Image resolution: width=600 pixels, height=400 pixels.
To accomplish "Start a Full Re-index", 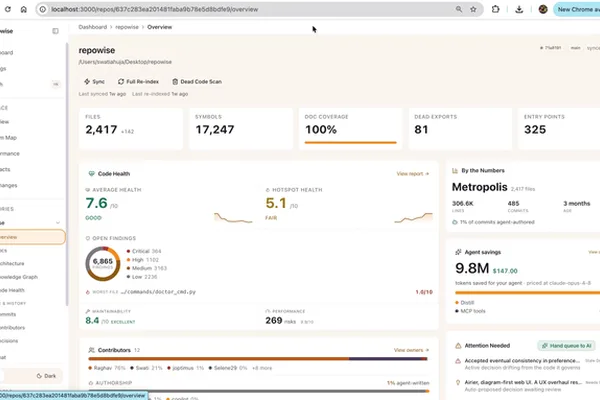I will pyautogui.click(x=138, y=82).
